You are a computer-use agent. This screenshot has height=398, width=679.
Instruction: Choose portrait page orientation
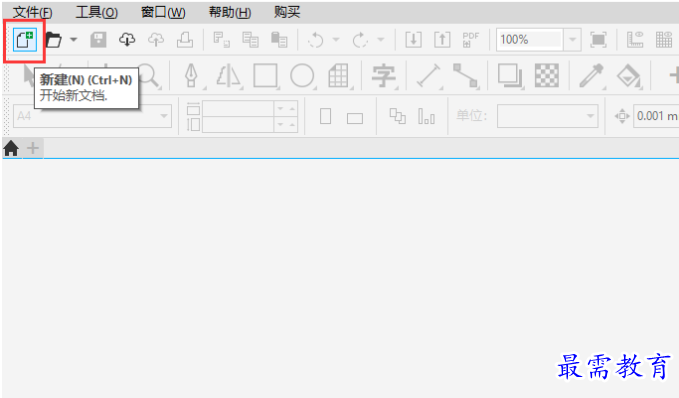[x=326, y=116]
